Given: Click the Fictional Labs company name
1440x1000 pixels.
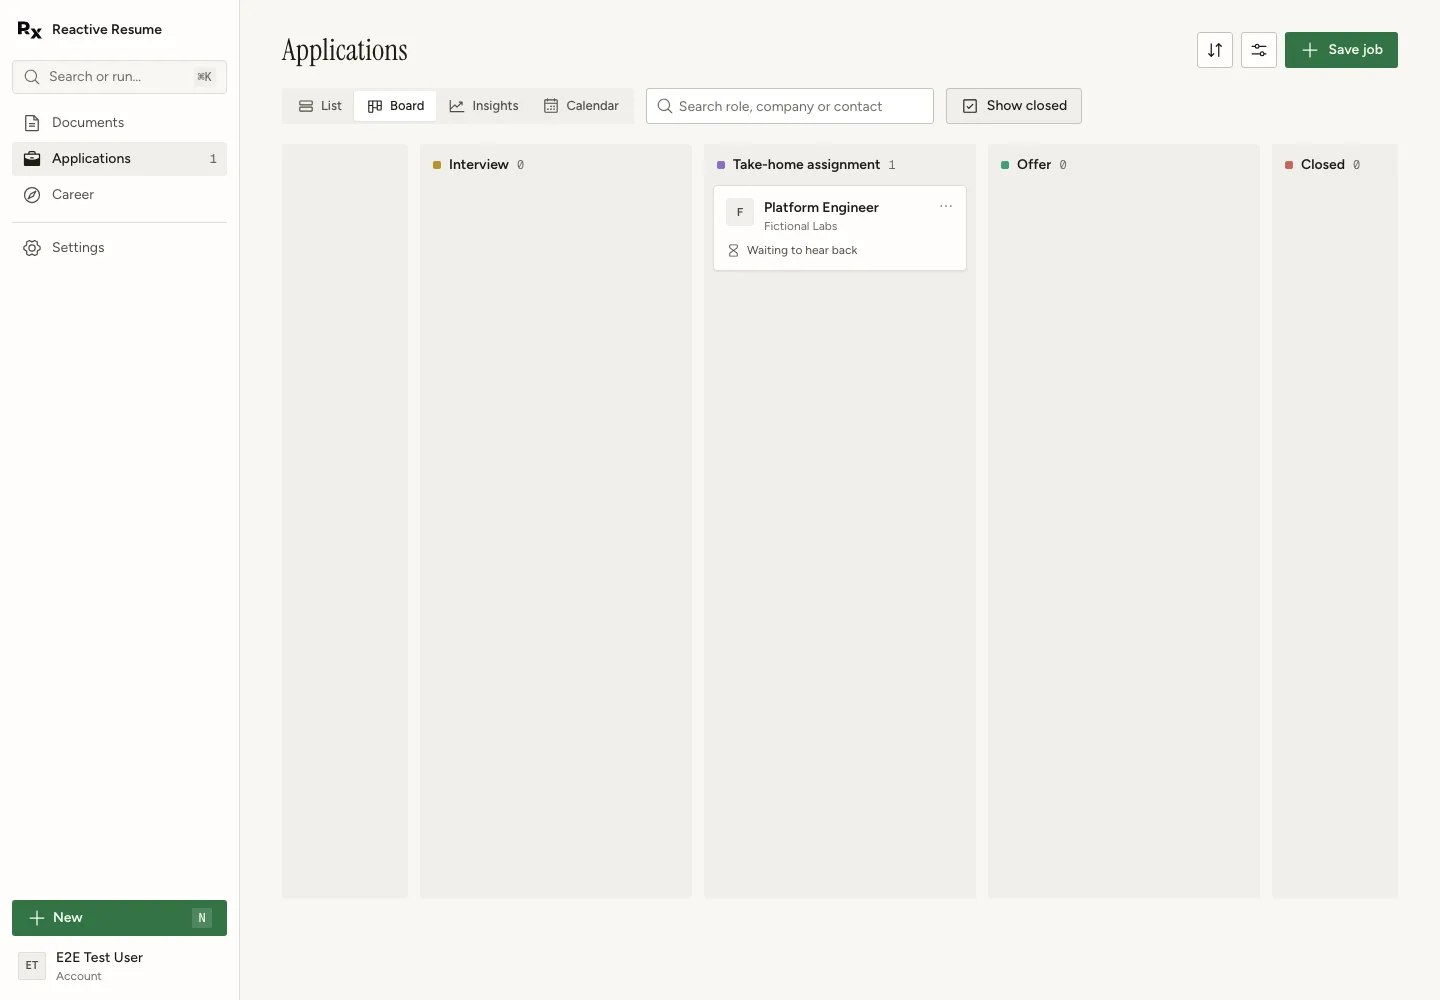Looking at the screenshot, I should (x=800, y=227).
